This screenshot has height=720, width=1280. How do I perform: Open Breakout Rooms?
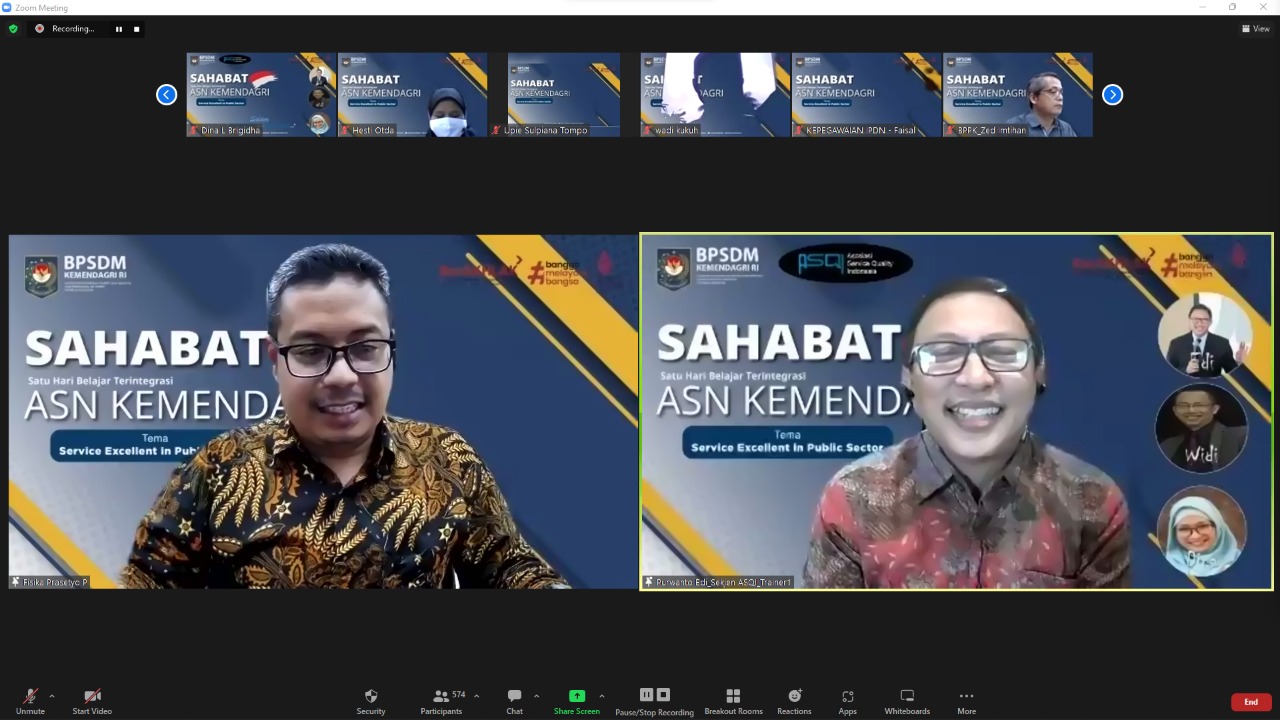coord(733,701)
